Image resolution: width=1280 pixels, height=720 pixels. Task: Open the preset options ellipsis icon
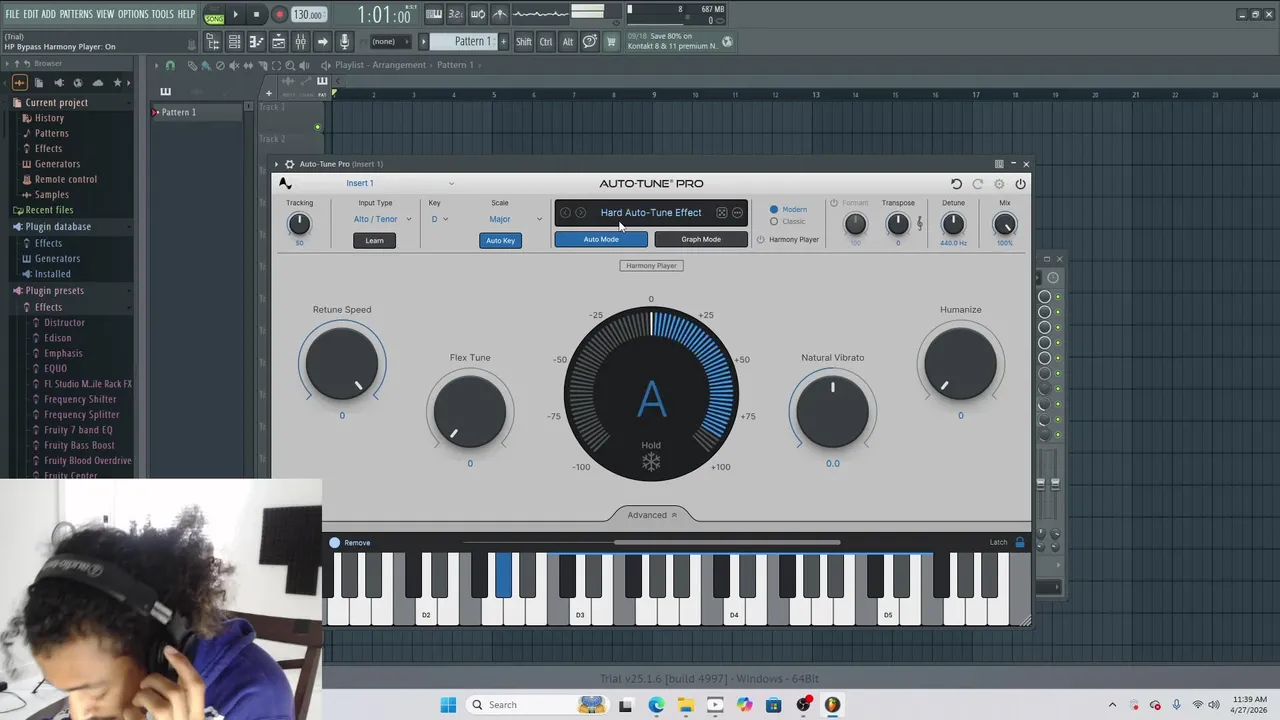pyautogui.click(x=737, y=213)
